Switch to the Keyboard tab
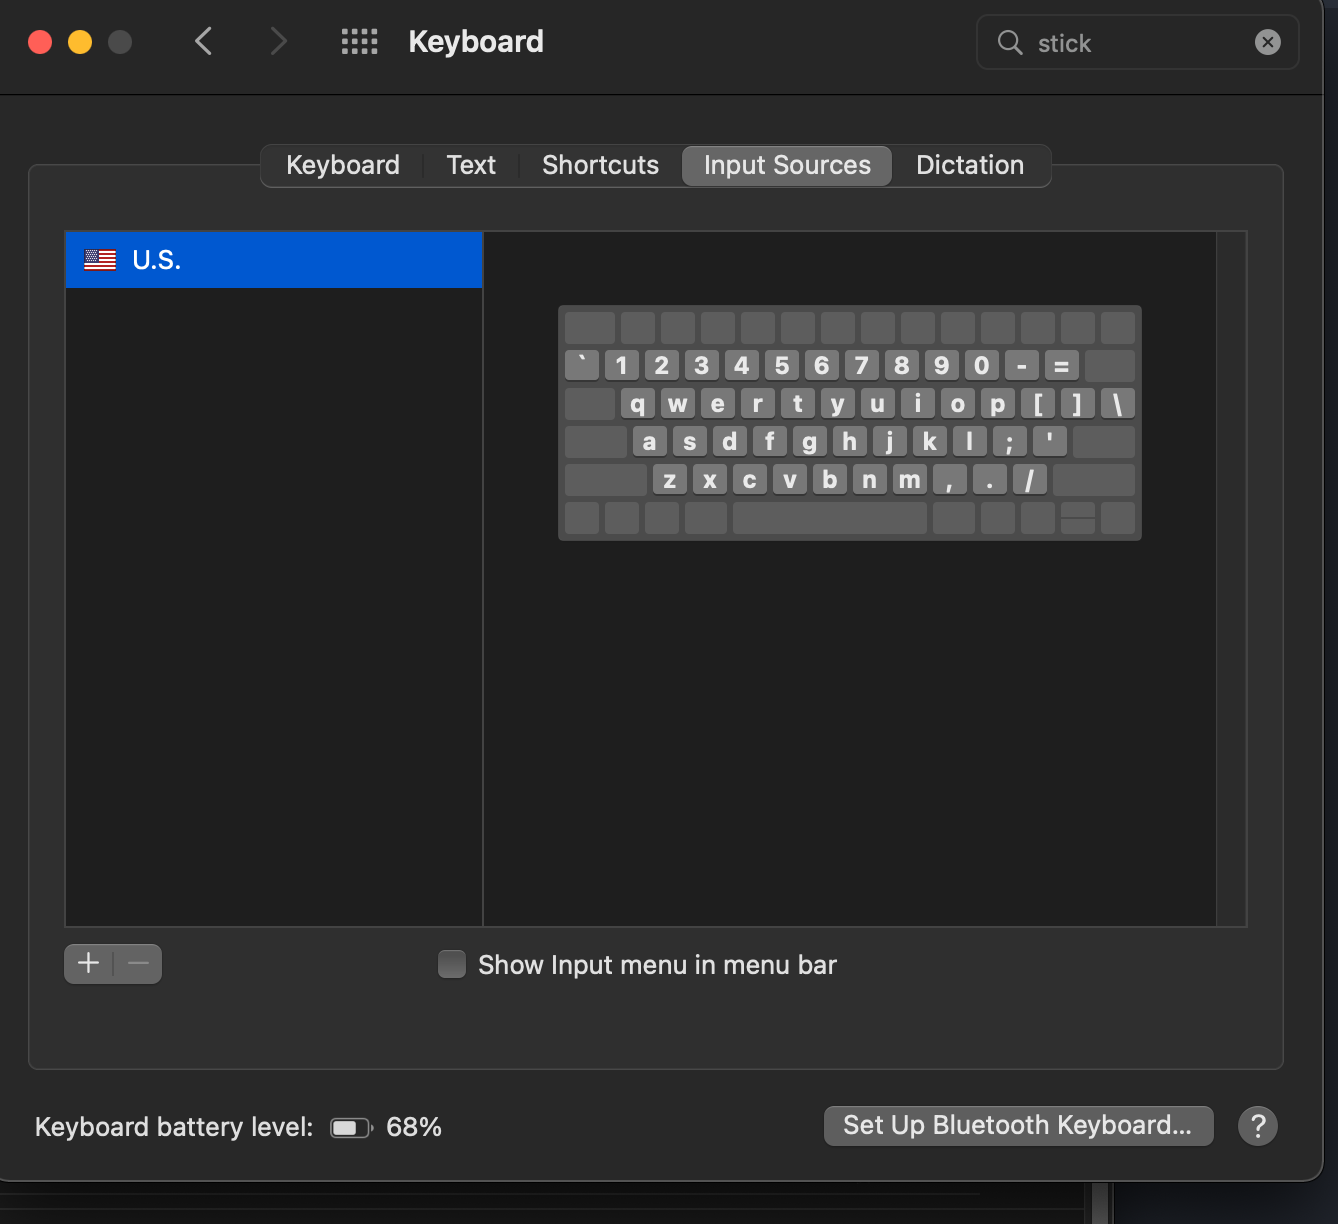 click(342, 165)
